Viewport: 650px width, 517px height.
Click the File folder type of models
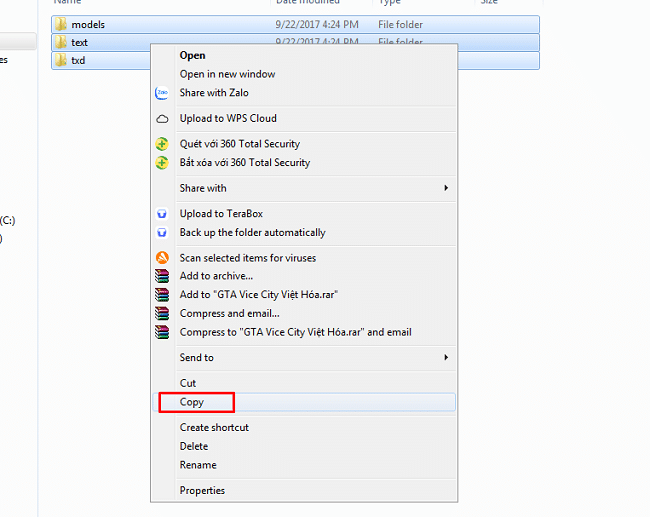[400, 24]
